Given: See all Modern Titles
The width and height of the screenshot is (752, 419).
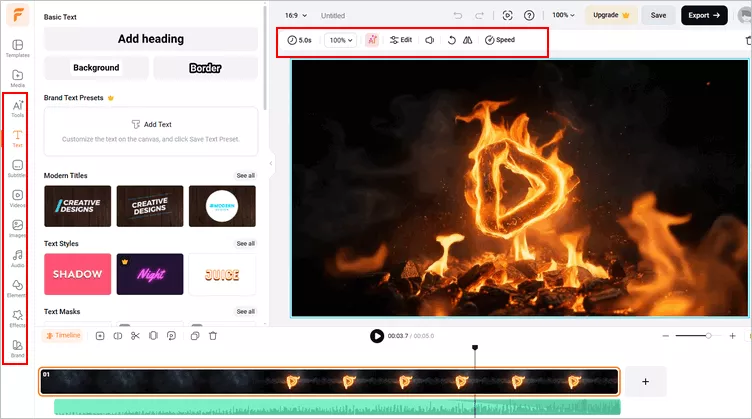Looking at the screenshot, I should pos(246,175).
